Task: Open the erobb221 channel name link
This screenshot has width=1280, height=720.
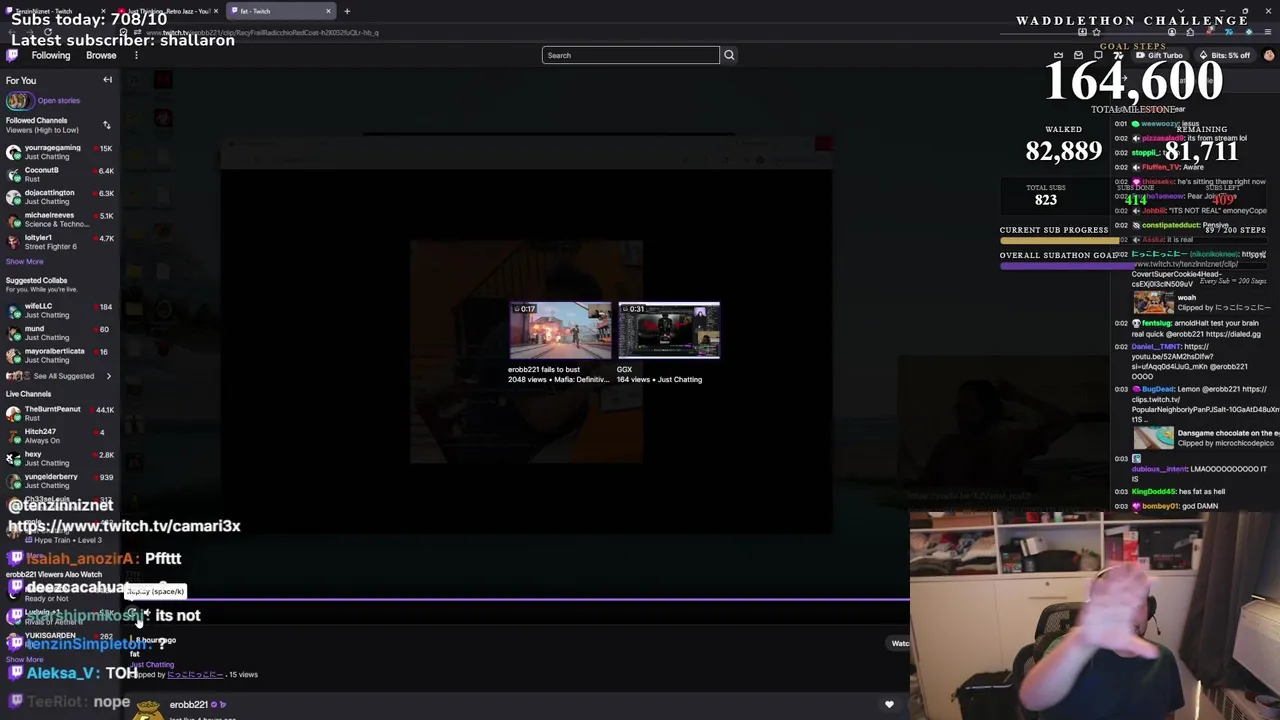Action: click(188, 704)
